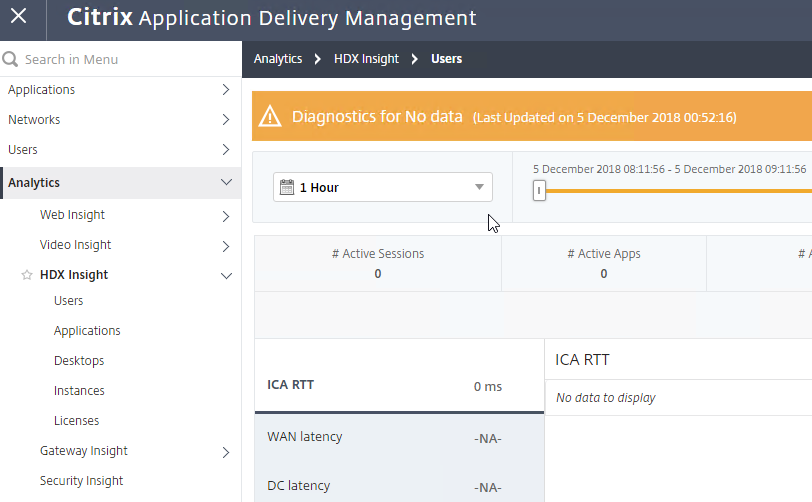Open Users under HDX Insight
812x502 pixels.
tap(68, 301)
